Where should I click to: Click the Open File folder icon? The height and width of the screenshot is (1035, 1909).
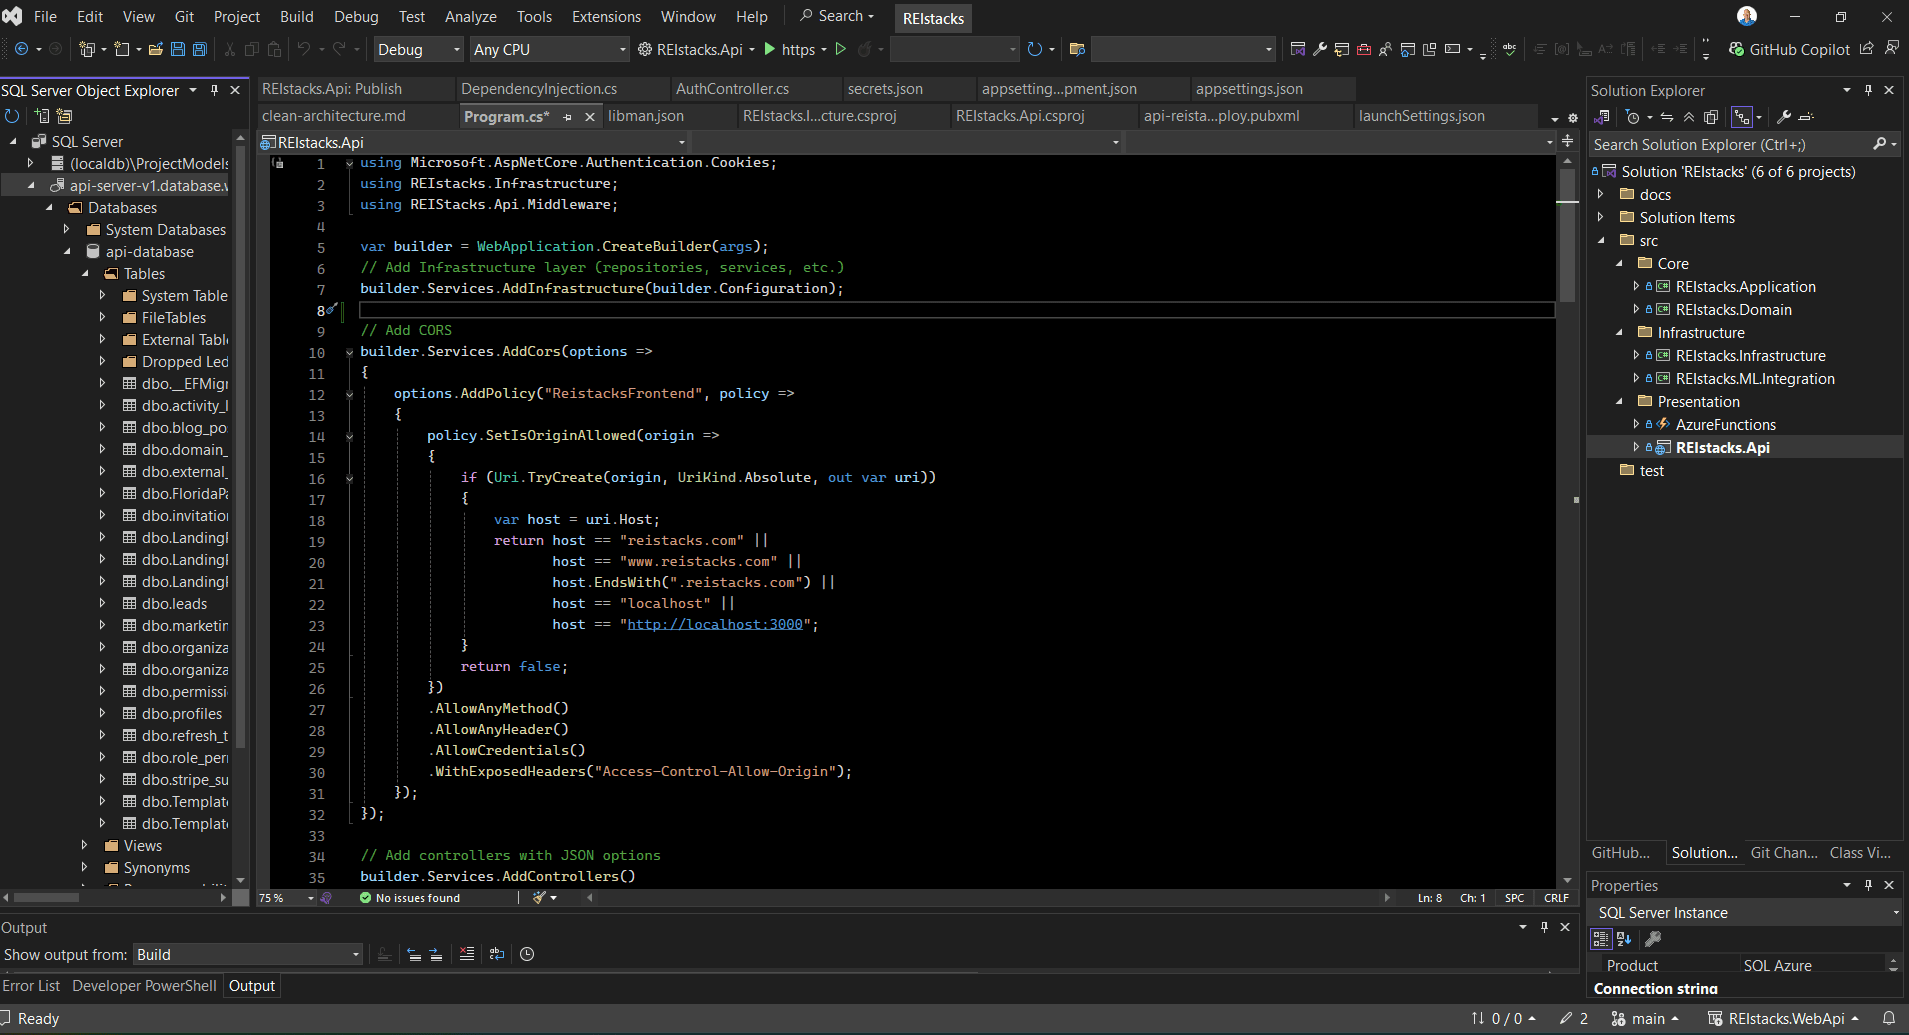[x=156, y=49]
